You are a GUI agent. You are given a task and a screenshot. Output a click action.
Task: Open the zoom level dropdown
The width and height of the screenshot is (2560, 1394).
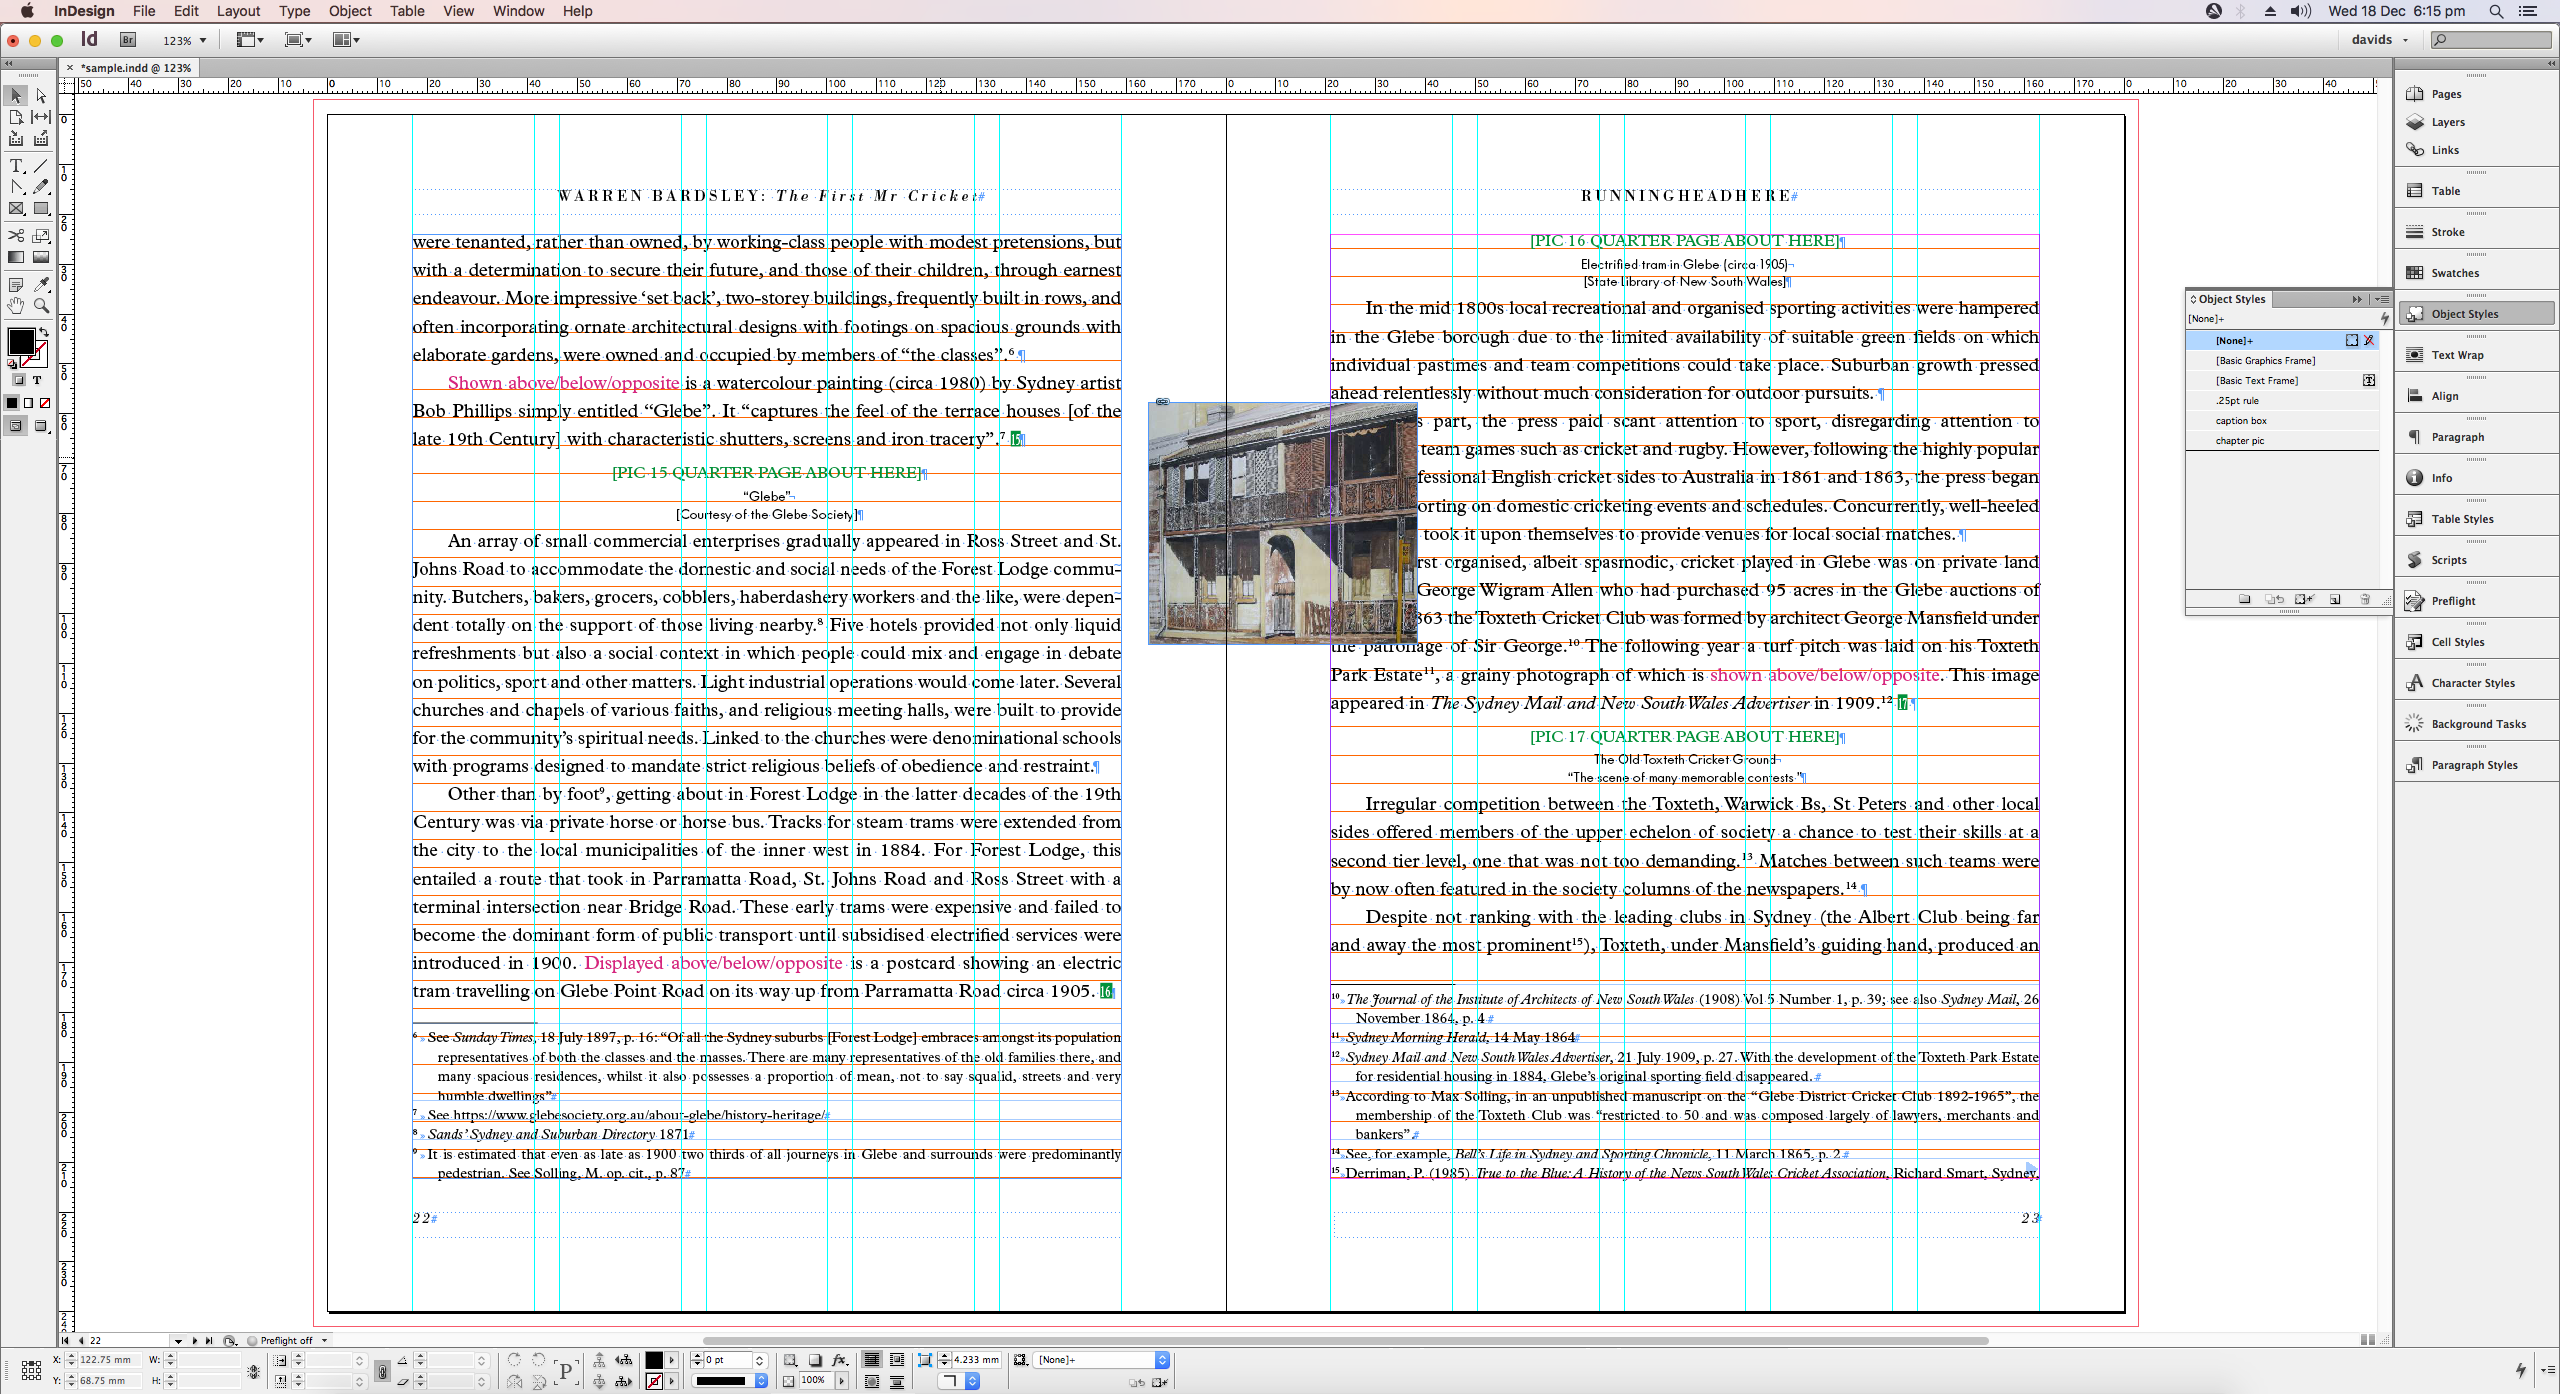point(203,41)
